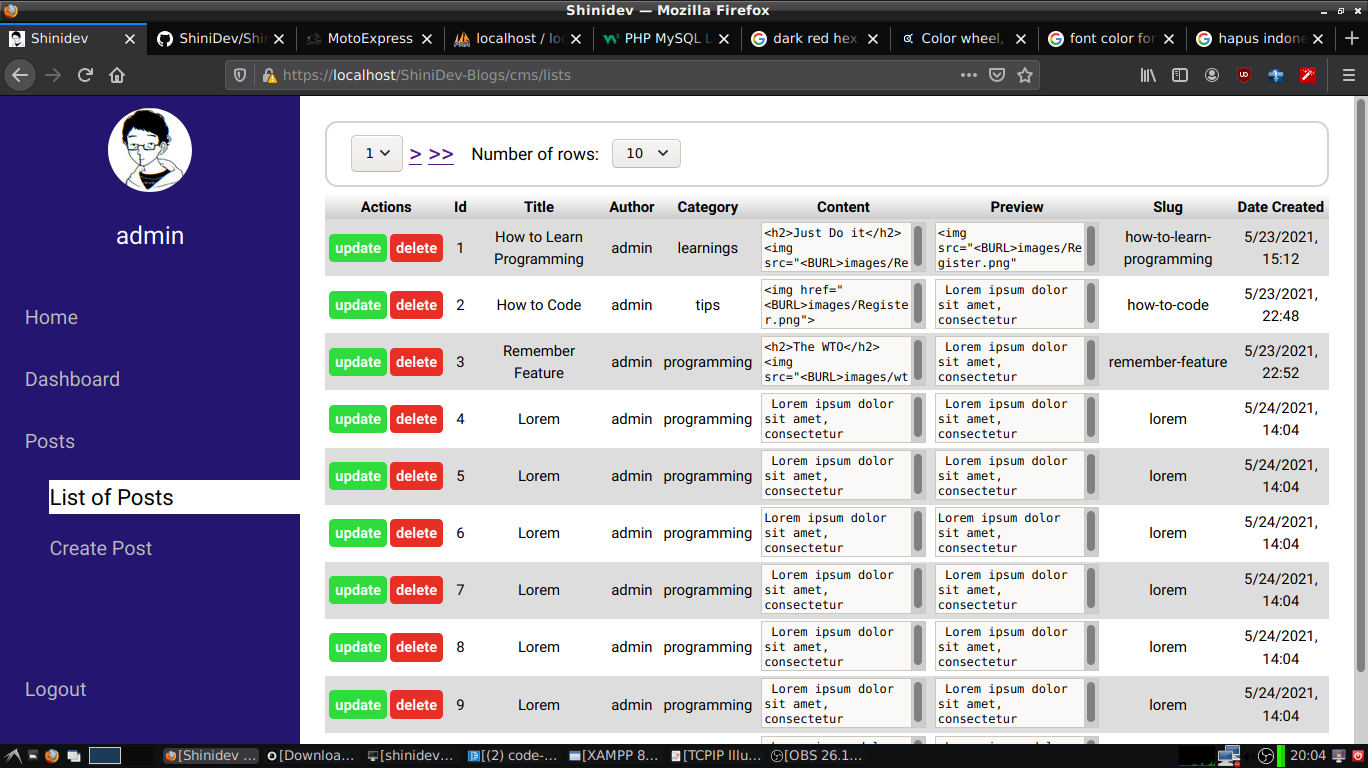1368x768 pixels.
Task: Switch to the XAMPP window in taskbar
Action: pos(614,756)
